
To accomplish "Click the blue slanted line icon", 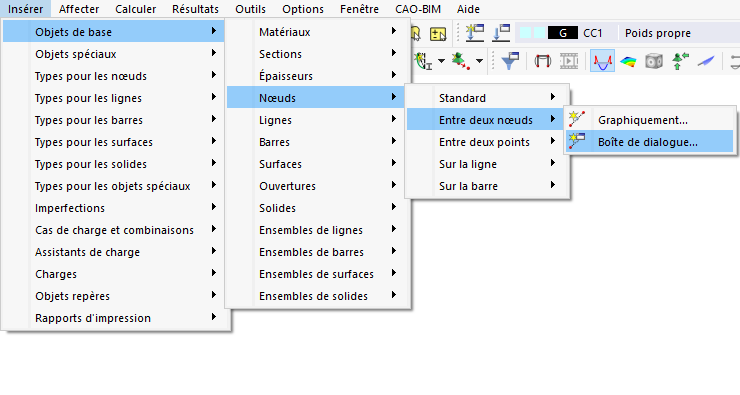I will [x=706, y=61].
